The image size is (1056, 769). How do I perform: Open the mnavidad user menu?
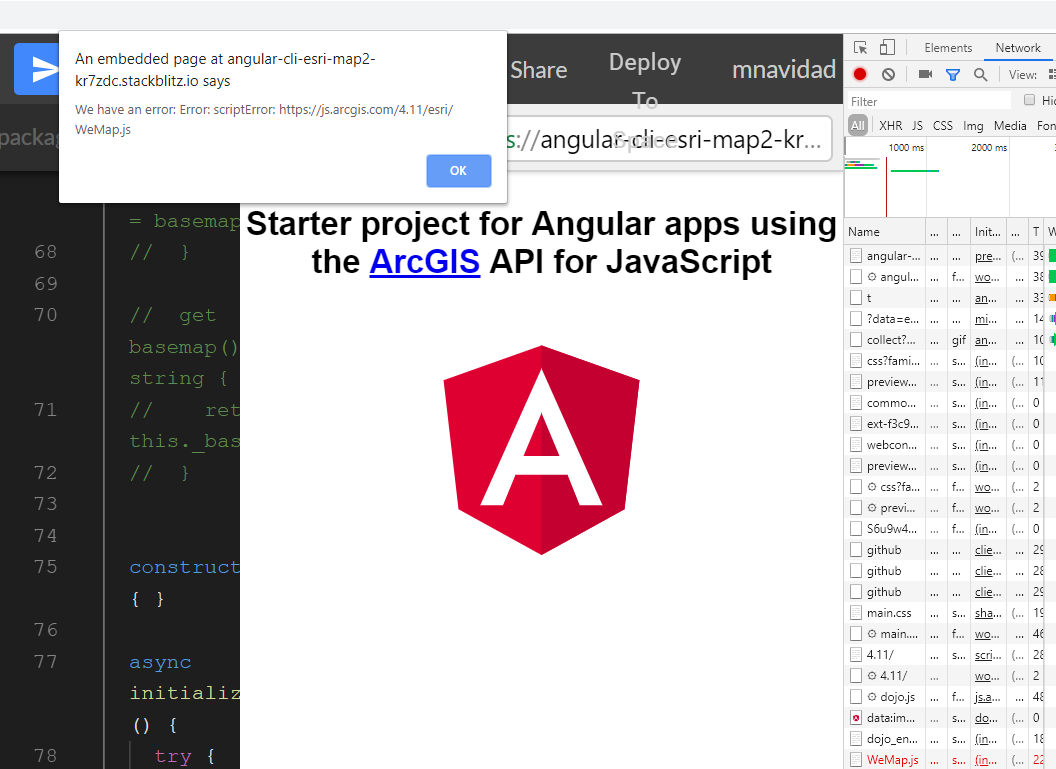pyautogui.click(x=784, y=69)
